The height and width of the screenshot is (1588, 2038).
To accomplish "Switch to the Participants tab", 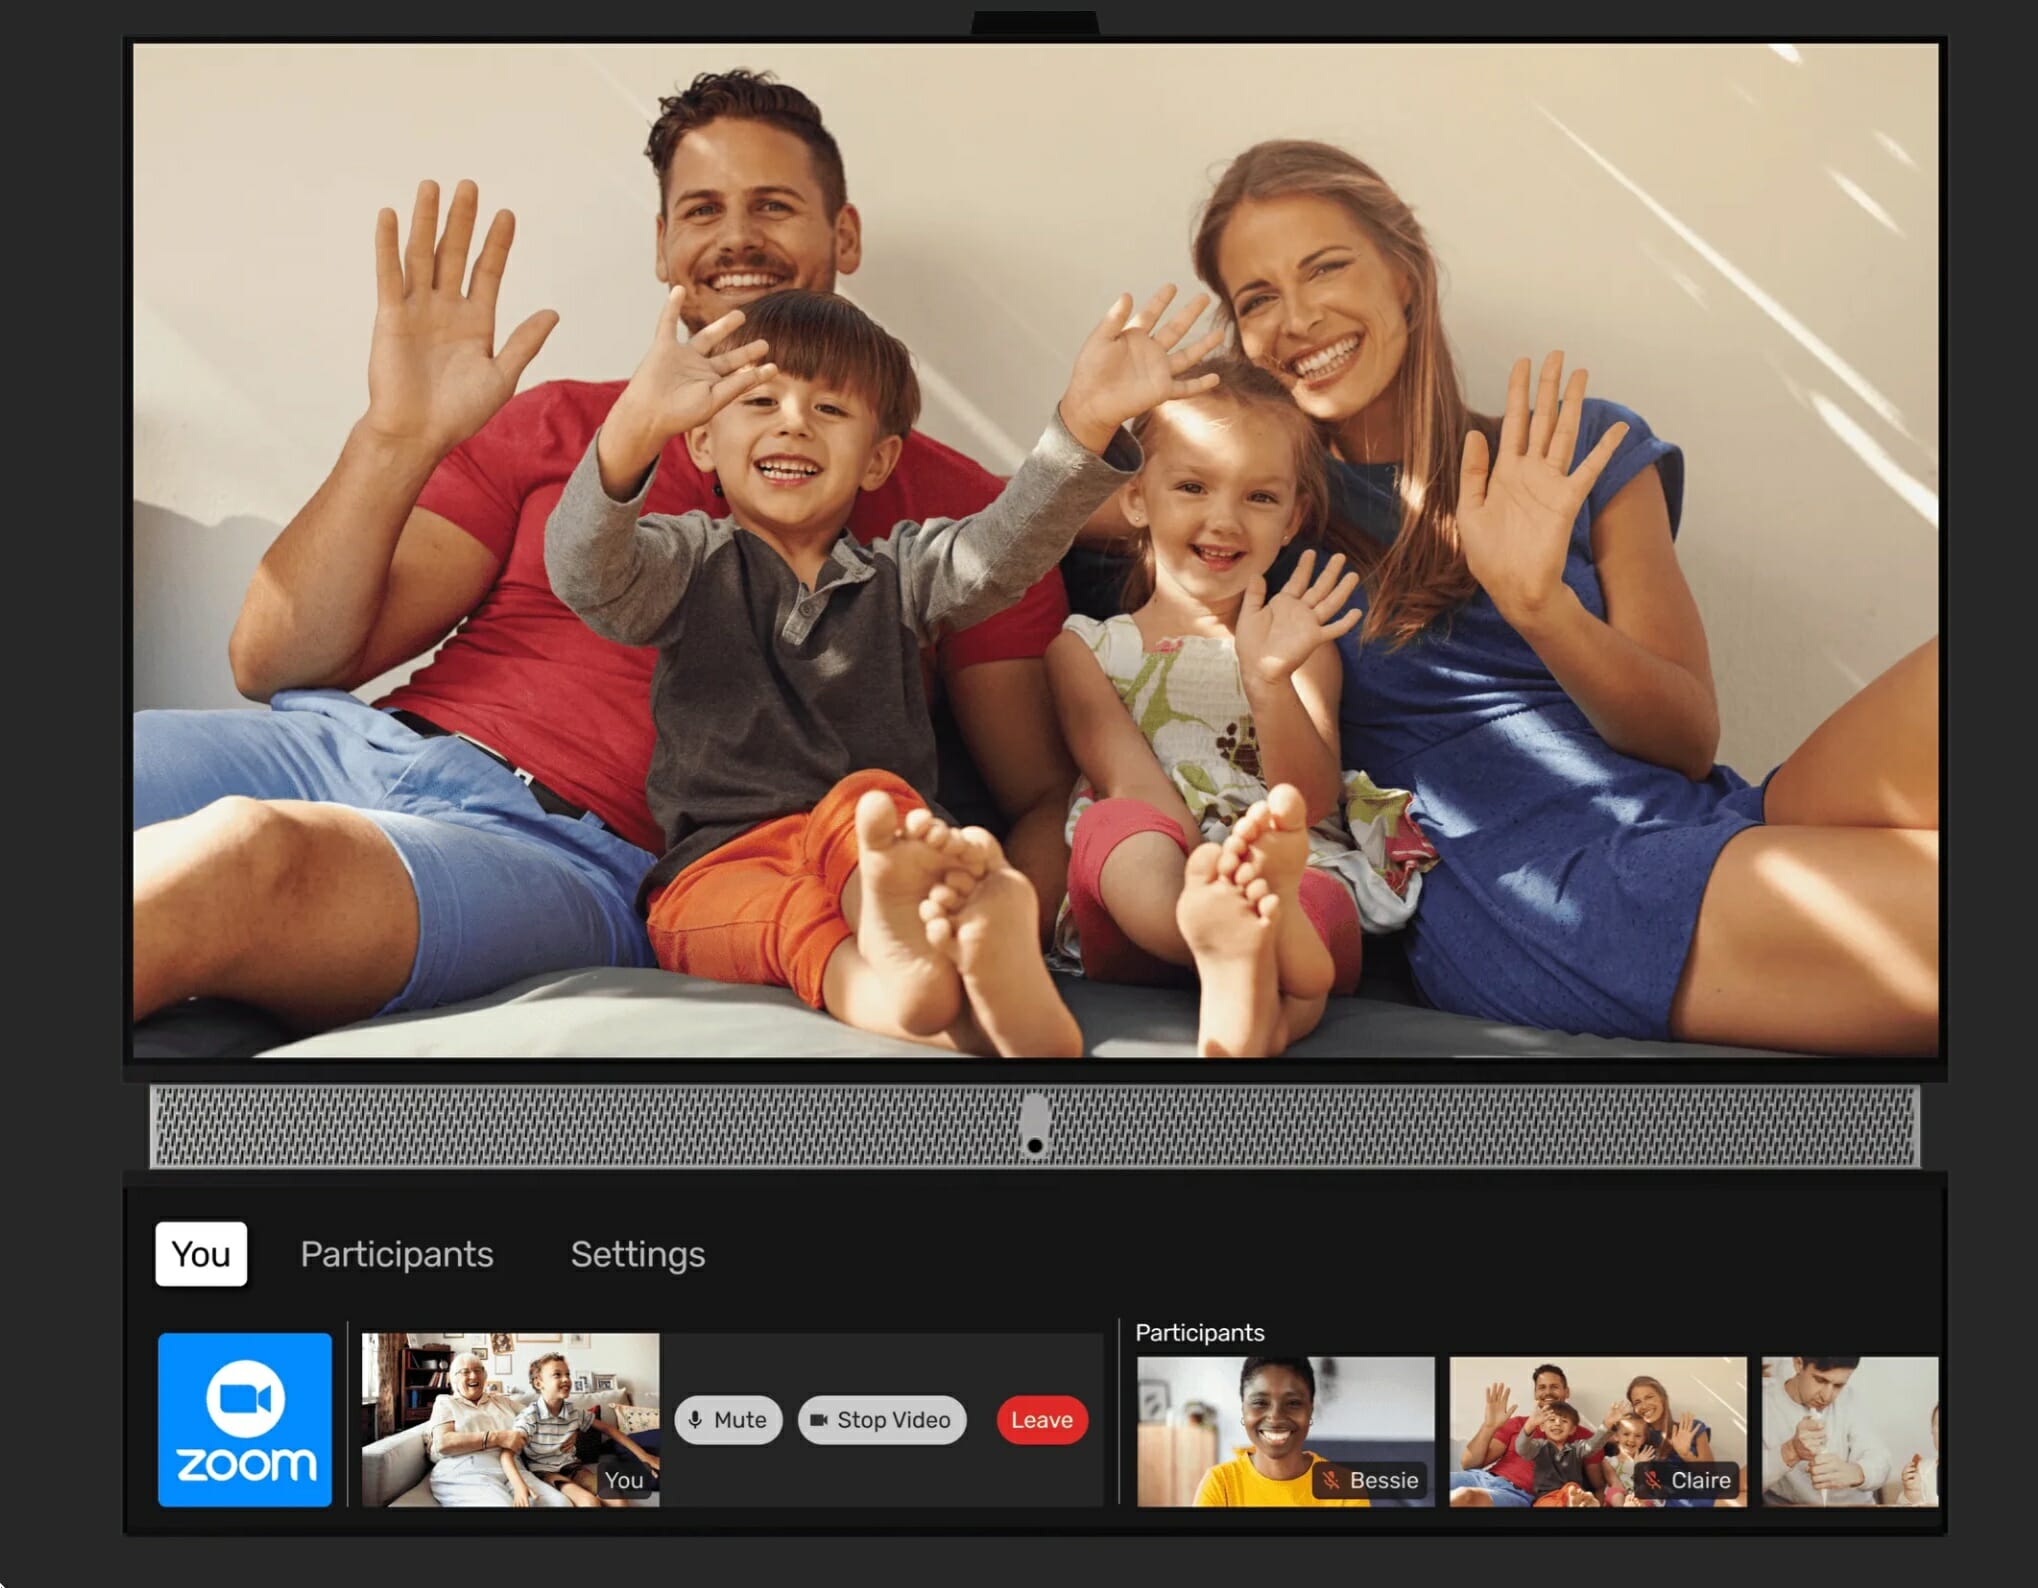I will pyautogui.click(x=397, y=1254).
